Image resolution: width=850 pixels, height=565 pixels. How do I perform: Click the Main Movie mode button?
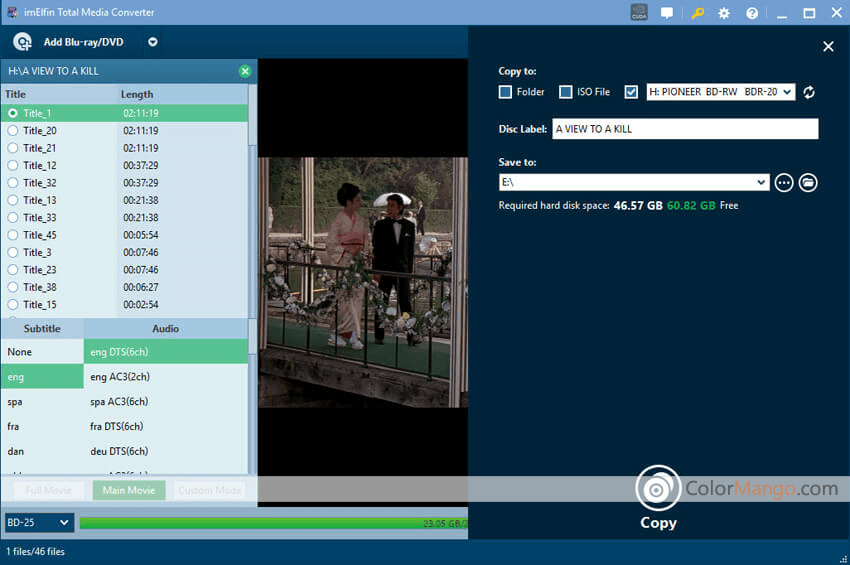[128, 490]
